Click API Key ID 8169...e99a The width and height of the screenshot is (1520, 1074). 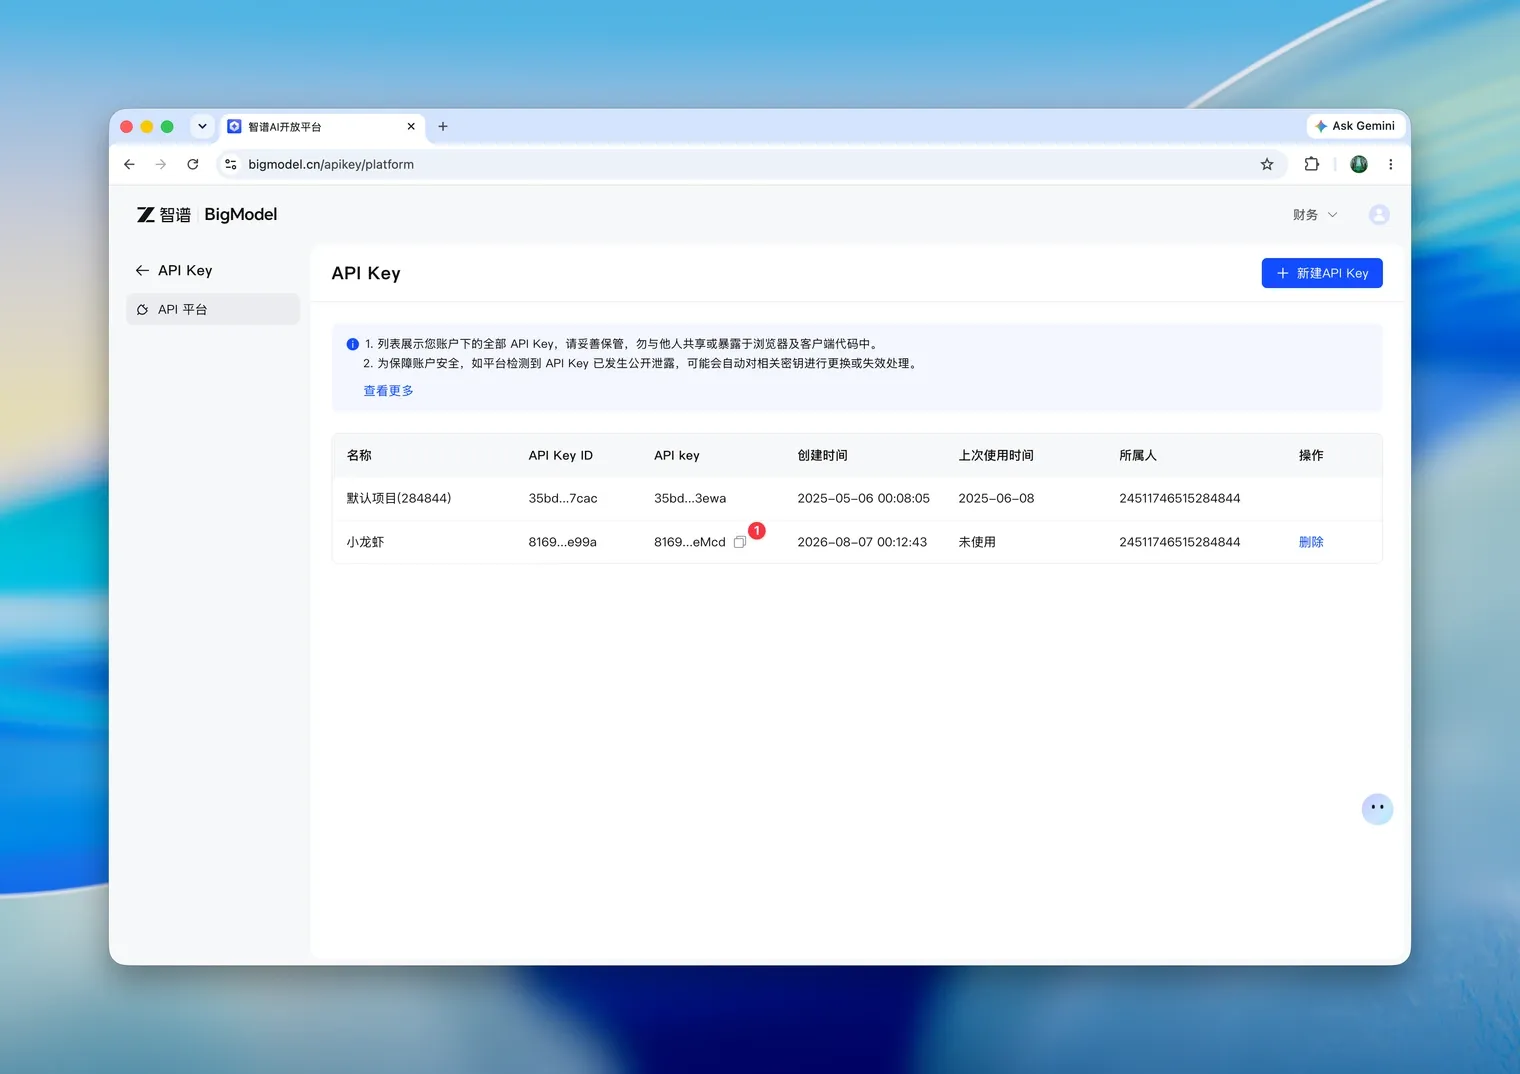563,542
